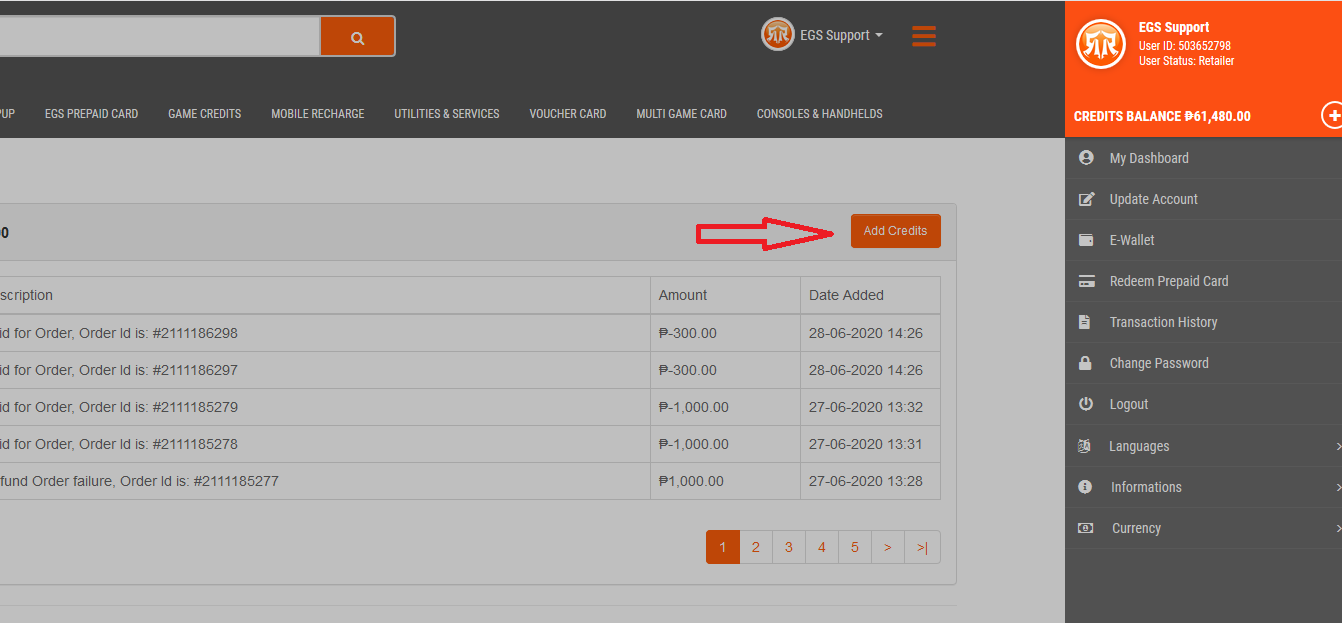The width and height of the screenshot is (1342, 623).
Task: Click the ₱1,000.00 refund amount cell
Action: coord(725,481)
